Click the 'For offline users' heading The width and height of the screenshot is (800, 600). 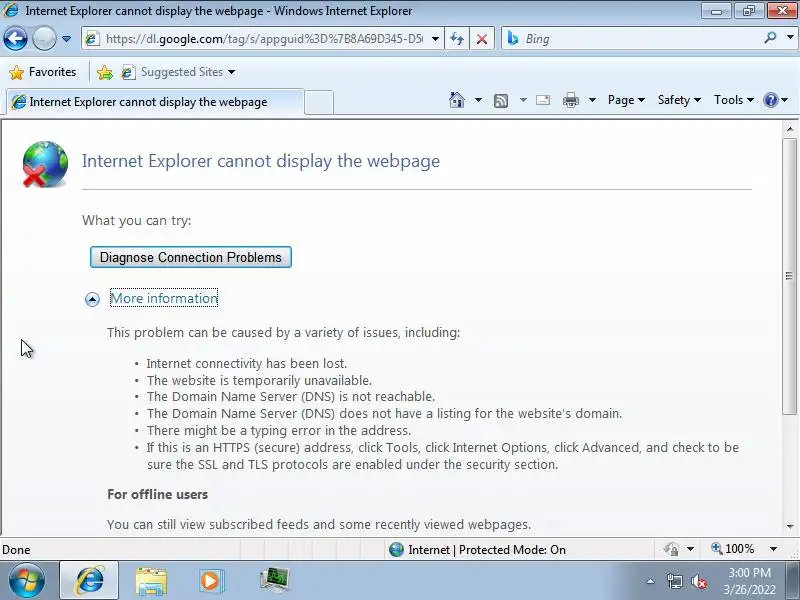[157, 494]
